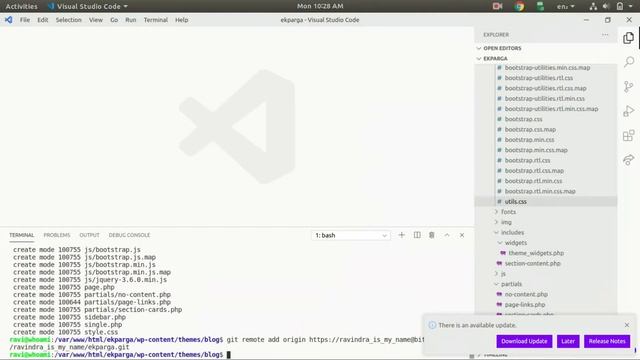Open the clock Mon 10:28 AM
Screen dimensions: 640x360
320,6
